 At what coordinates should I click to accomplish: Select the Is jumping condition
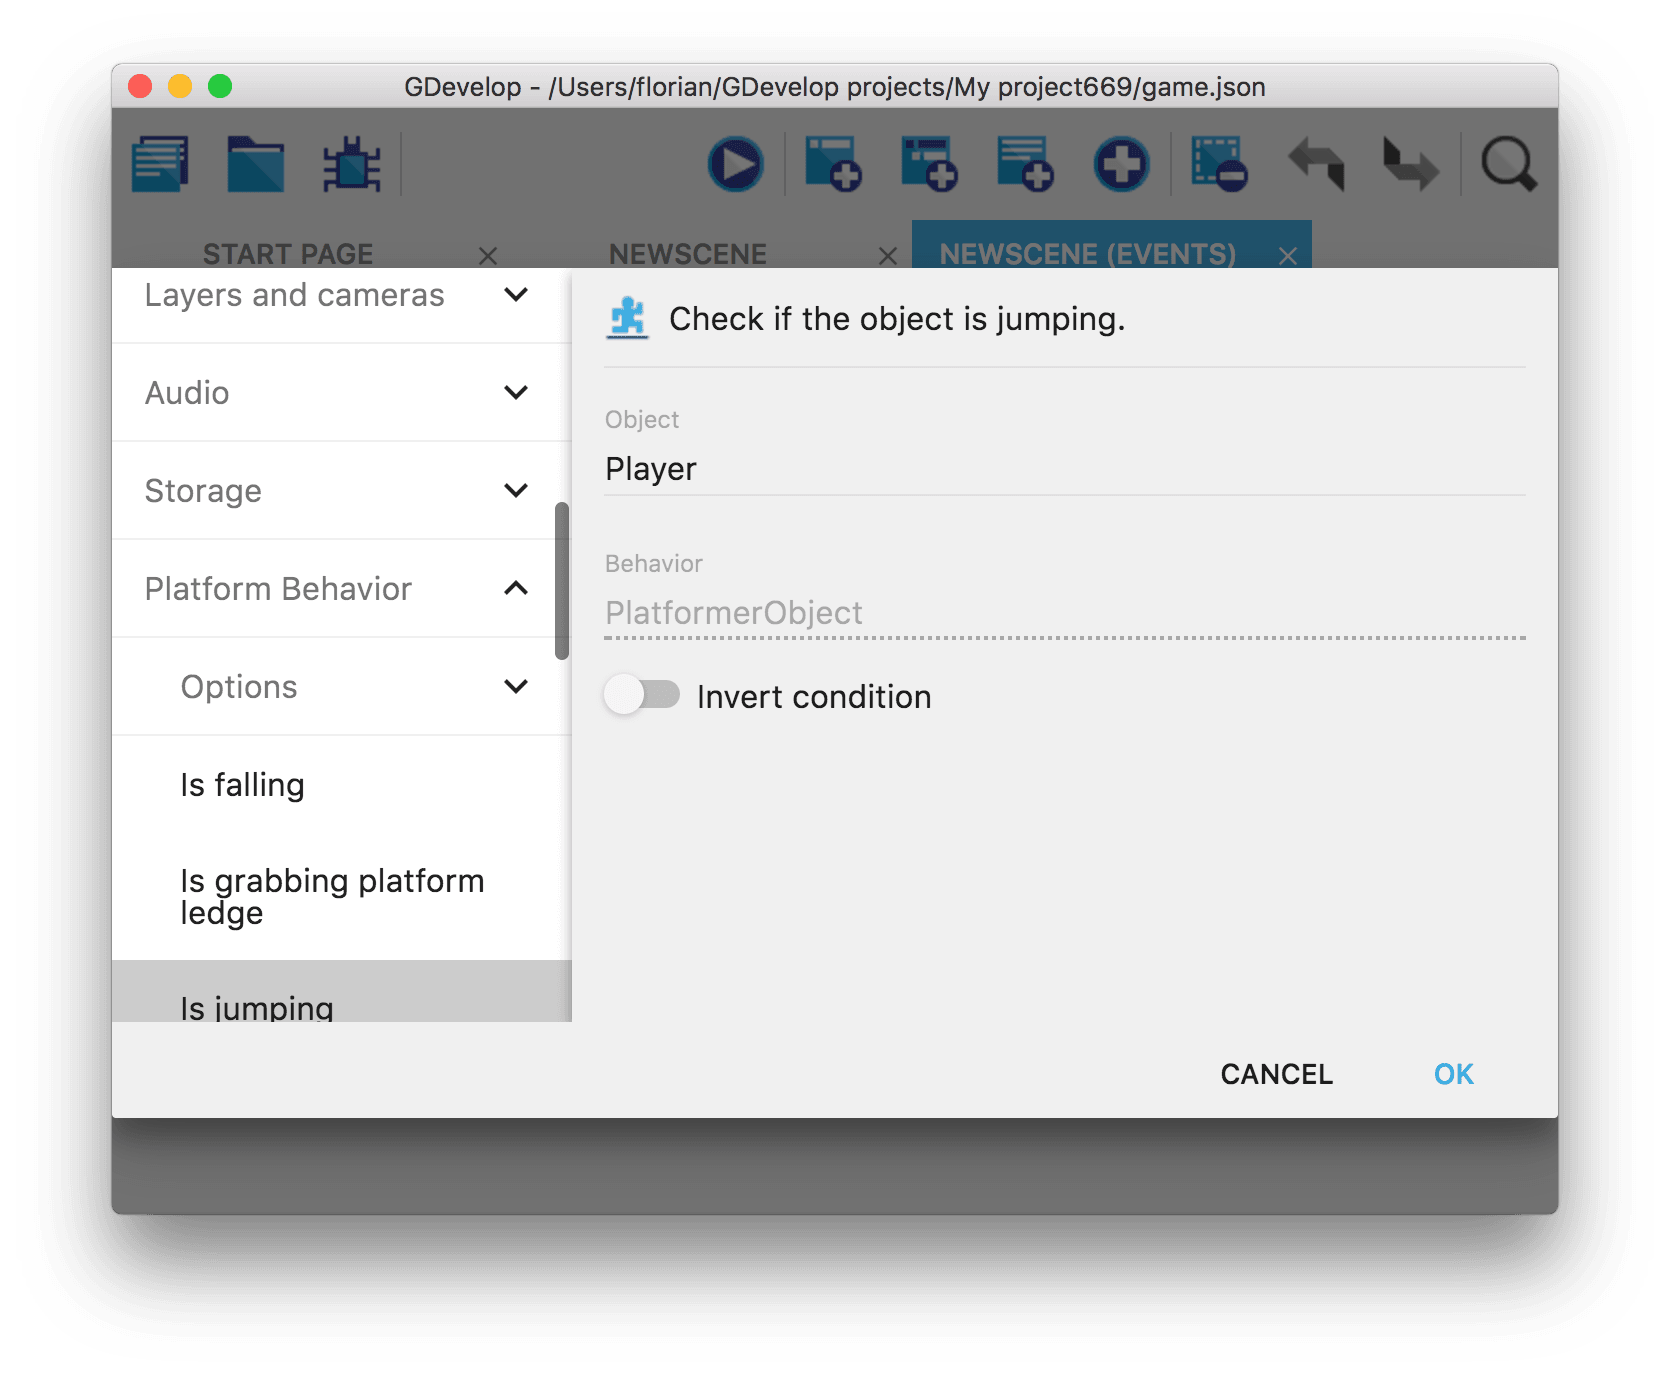pyautogui.click(x=341, y=992)
